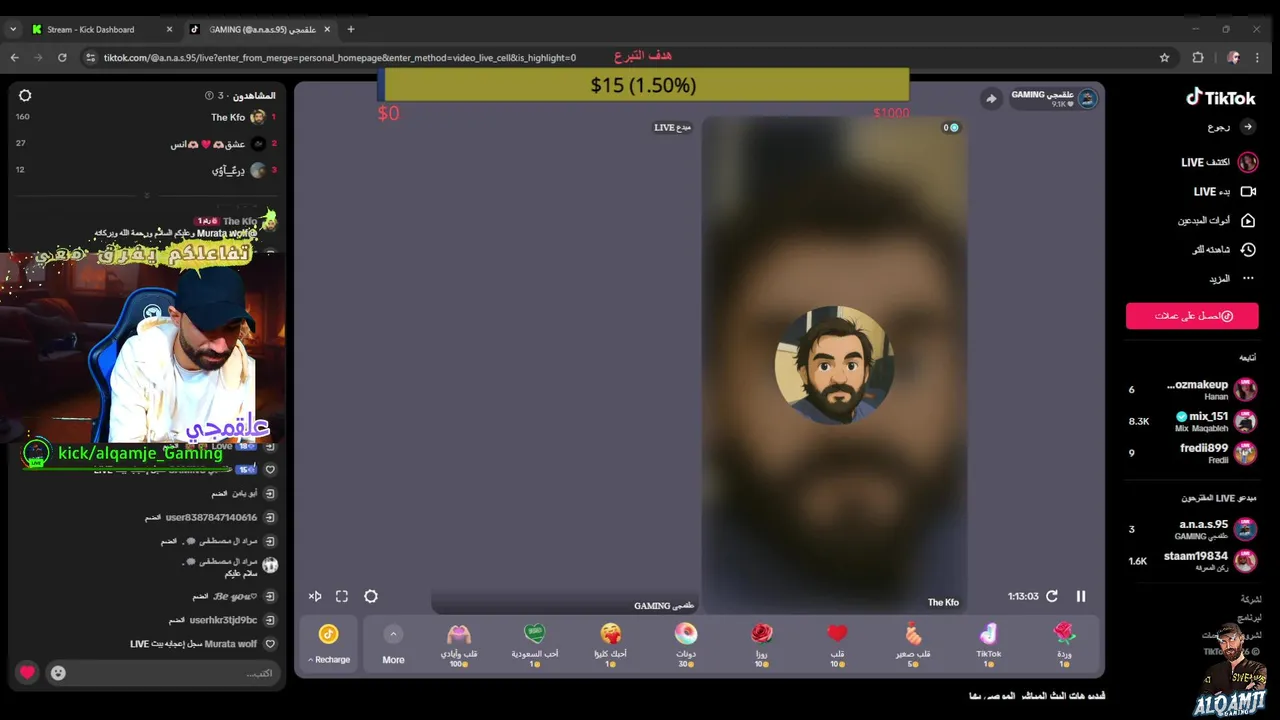Mute the live stream volume
Viewport: 1280px width, 720px height.
pyautogui.click(x=315, y=596)
